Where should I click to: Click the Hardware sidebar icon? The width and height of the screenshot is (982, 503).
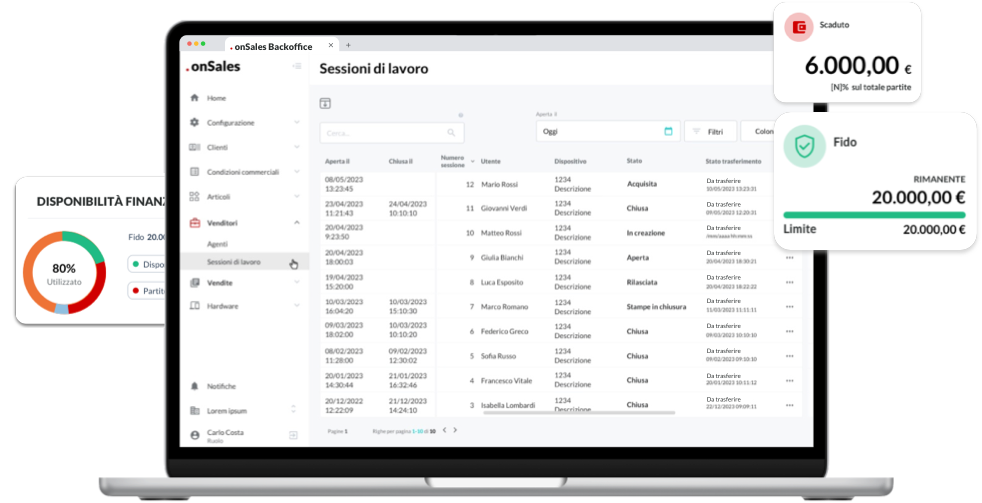(x=194, y=306)
